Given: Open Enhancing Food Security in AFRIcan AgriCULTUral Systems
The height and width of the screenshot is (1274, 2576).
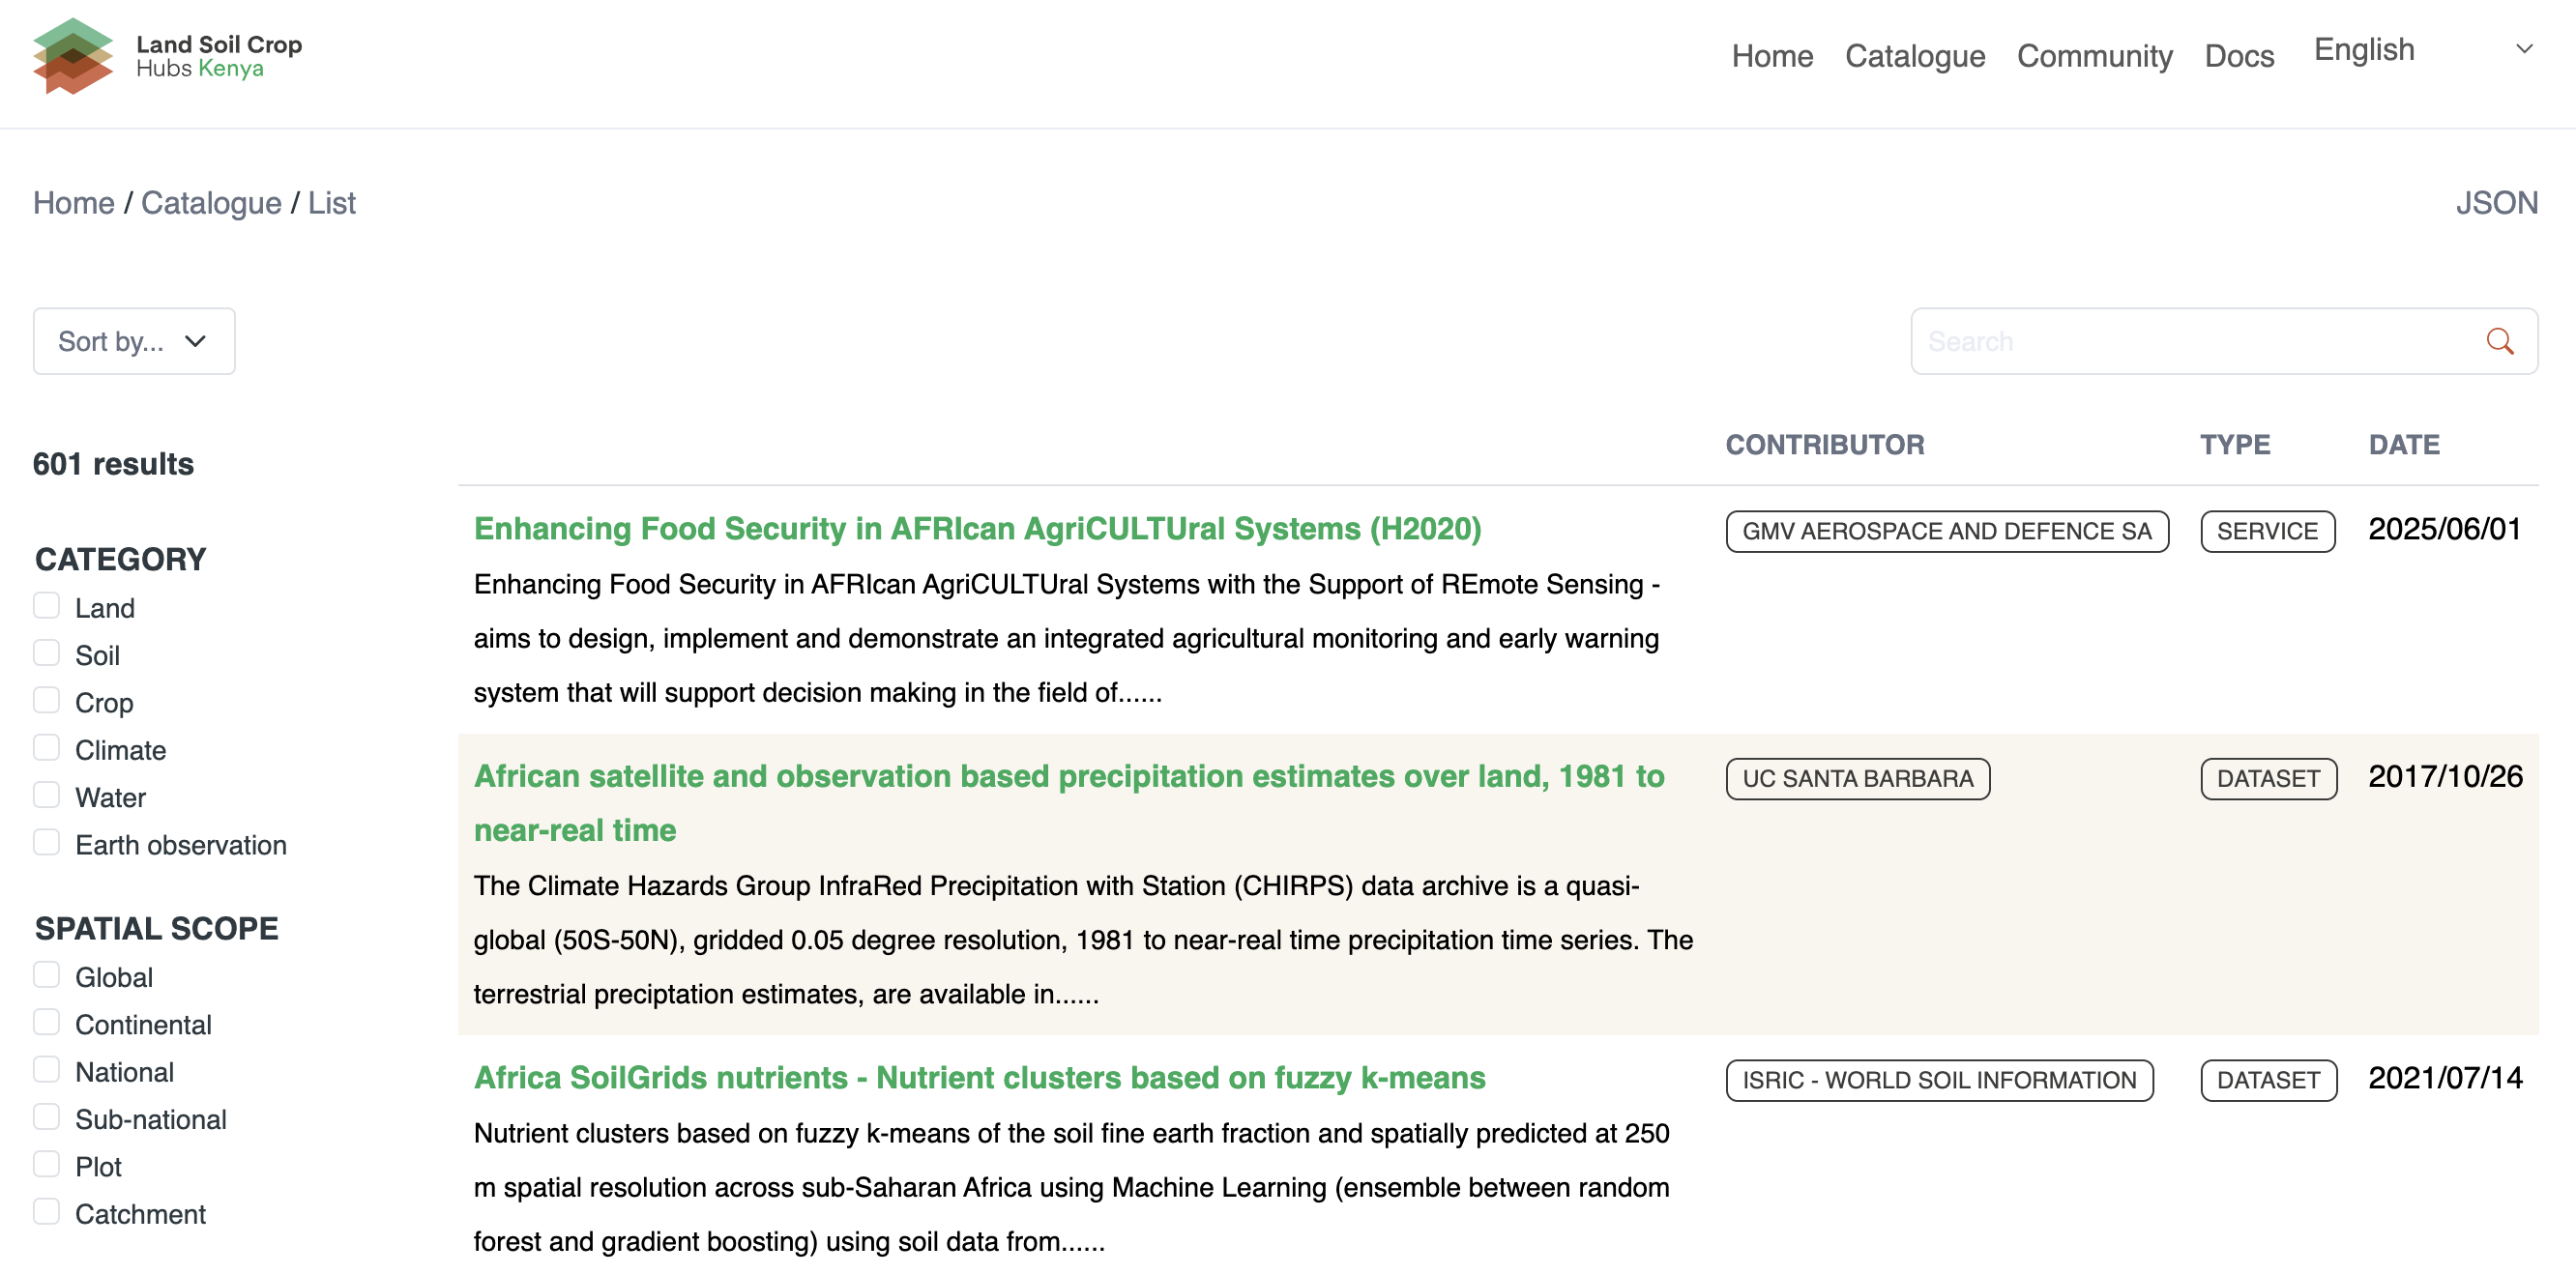Looking at the screenshot, I should tap(977, 529).
